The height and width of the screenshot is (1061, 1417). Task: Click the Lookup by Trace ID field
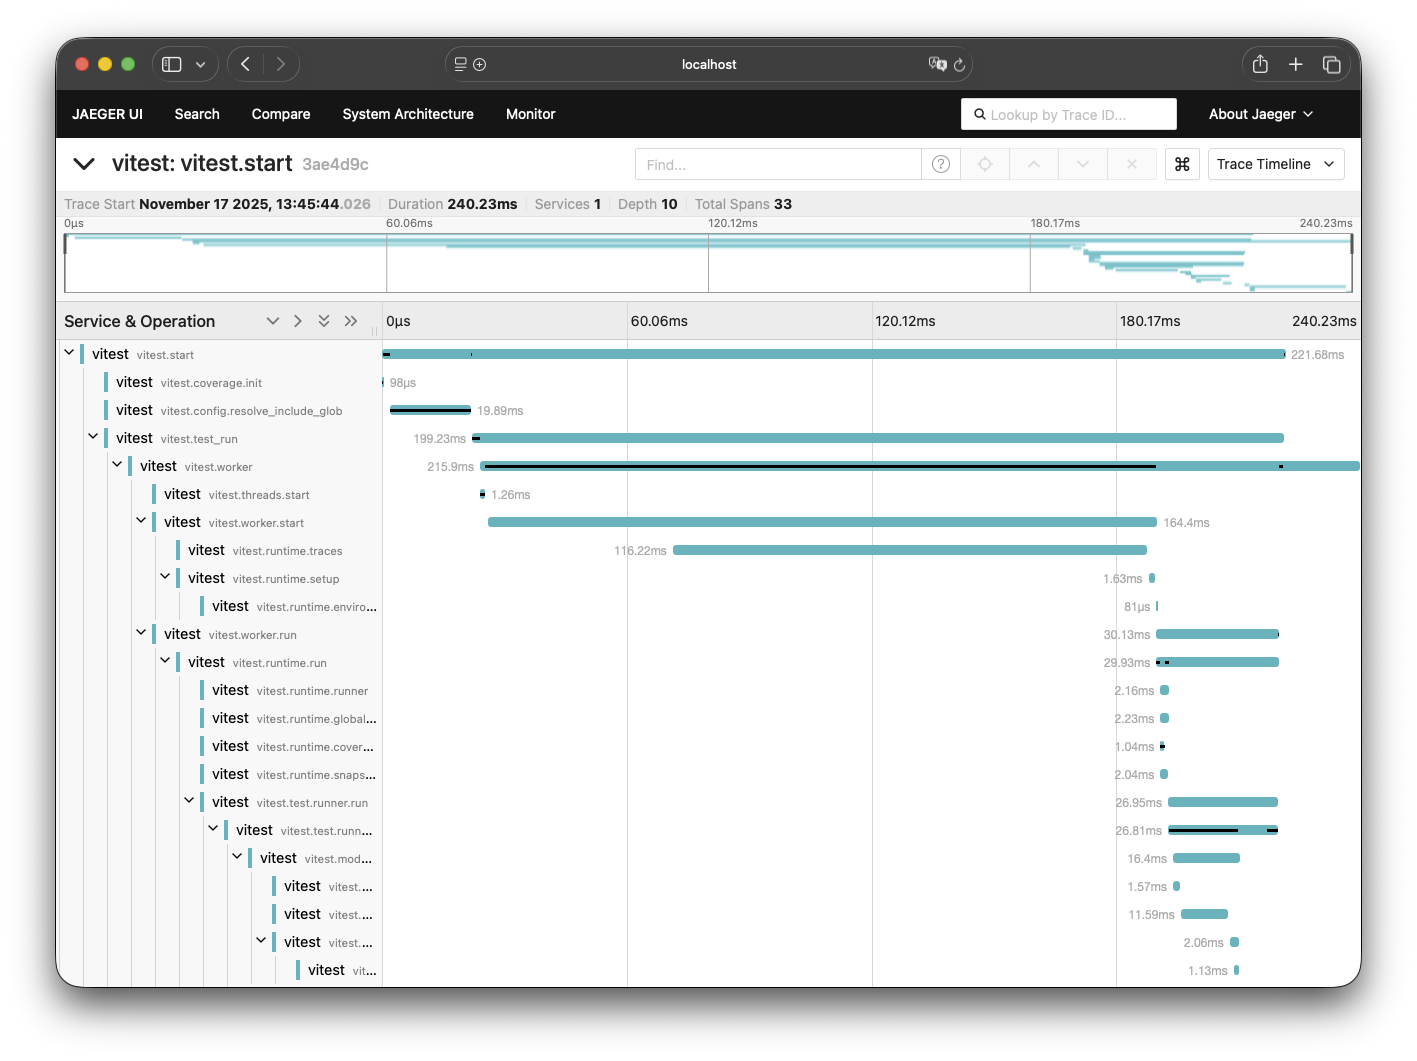point(1070,114)
